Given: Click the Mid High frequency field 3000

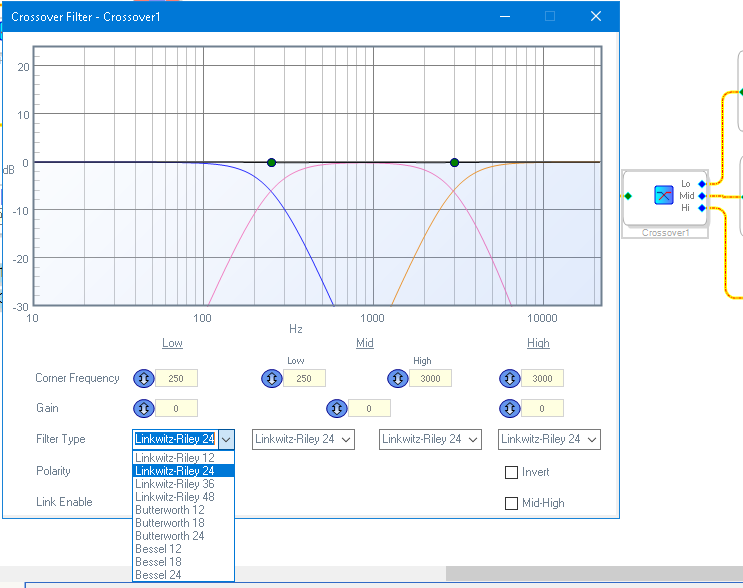Looking at the screenshot, I should [x=430, y=379].
